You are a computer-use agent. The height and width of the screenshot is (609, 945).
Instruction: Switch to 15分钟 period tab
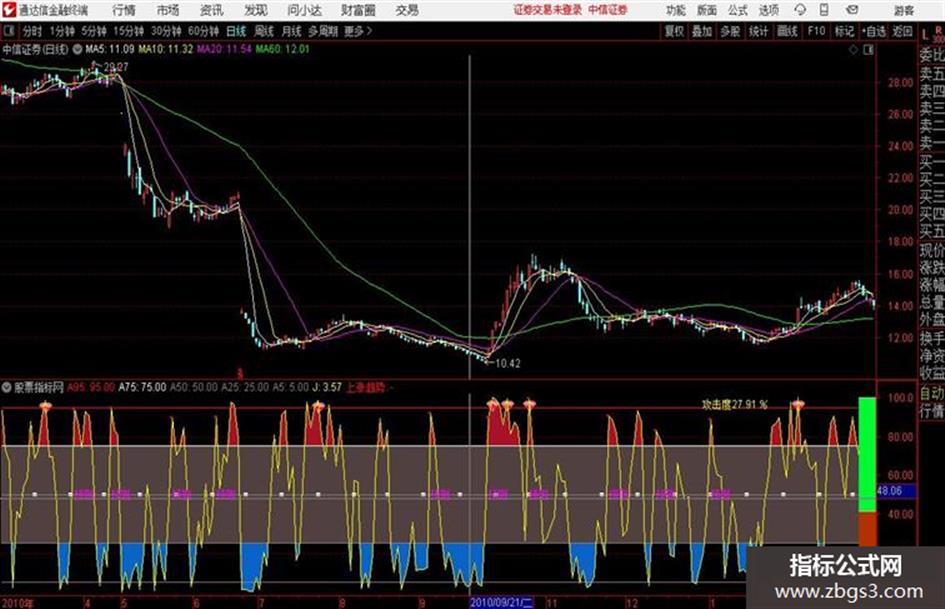pyautogui.click(x=128, y=31)
